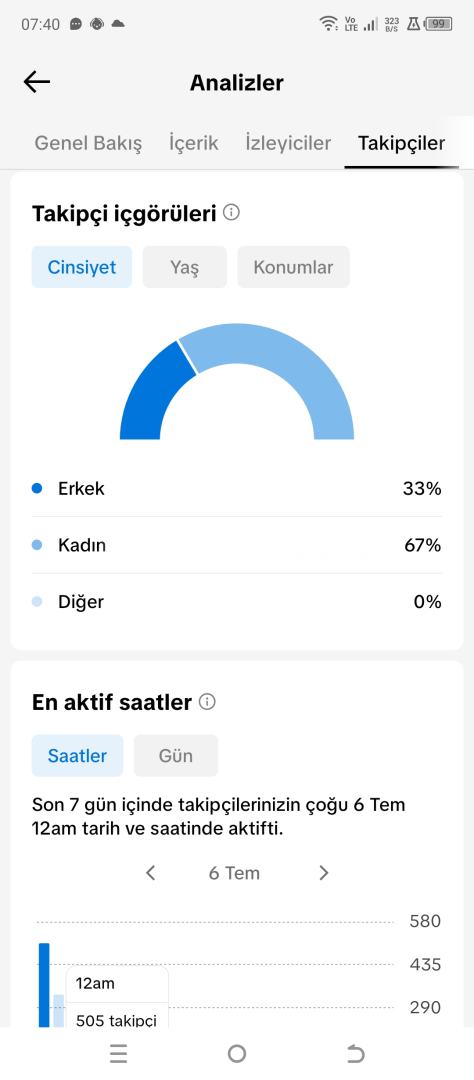Tap the 12am bar in chart
The image size is (474, 1080).
[x=44, y=985]
